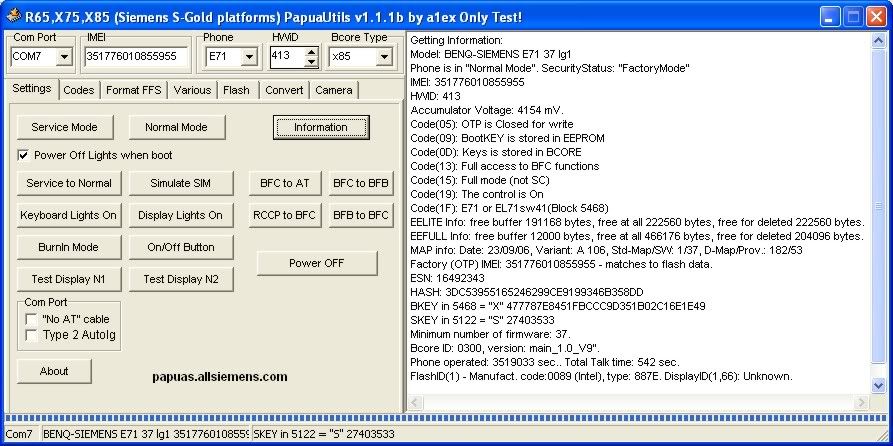
Task: Switch to the Settings tab
Action: point(32,89)
